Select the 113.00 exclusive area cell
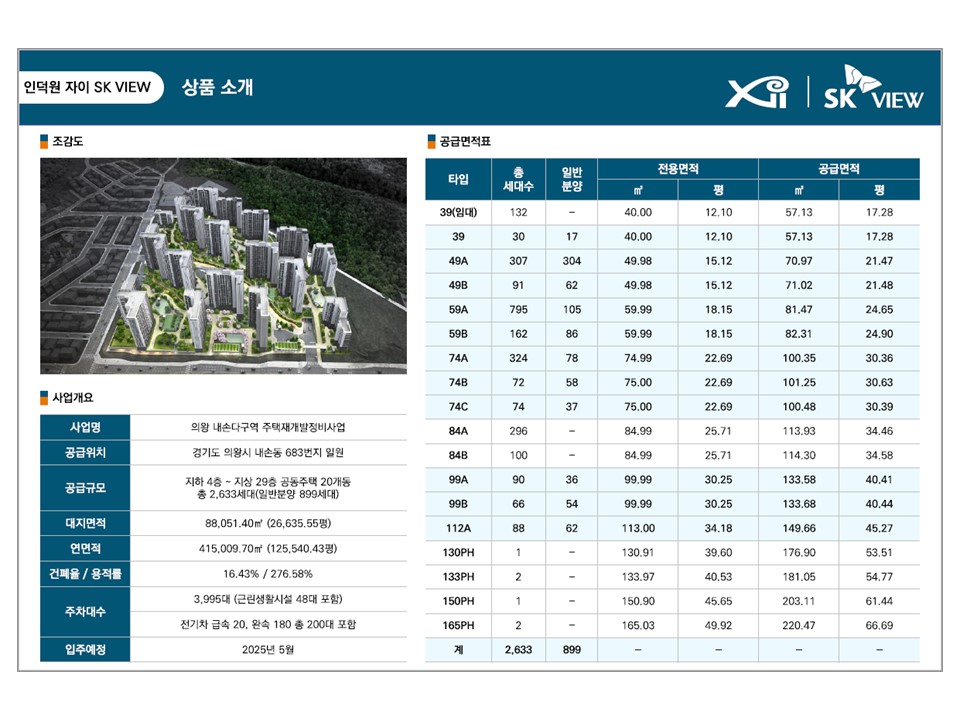This screenshot has height=720, width=960. click(x=638, y=528)
